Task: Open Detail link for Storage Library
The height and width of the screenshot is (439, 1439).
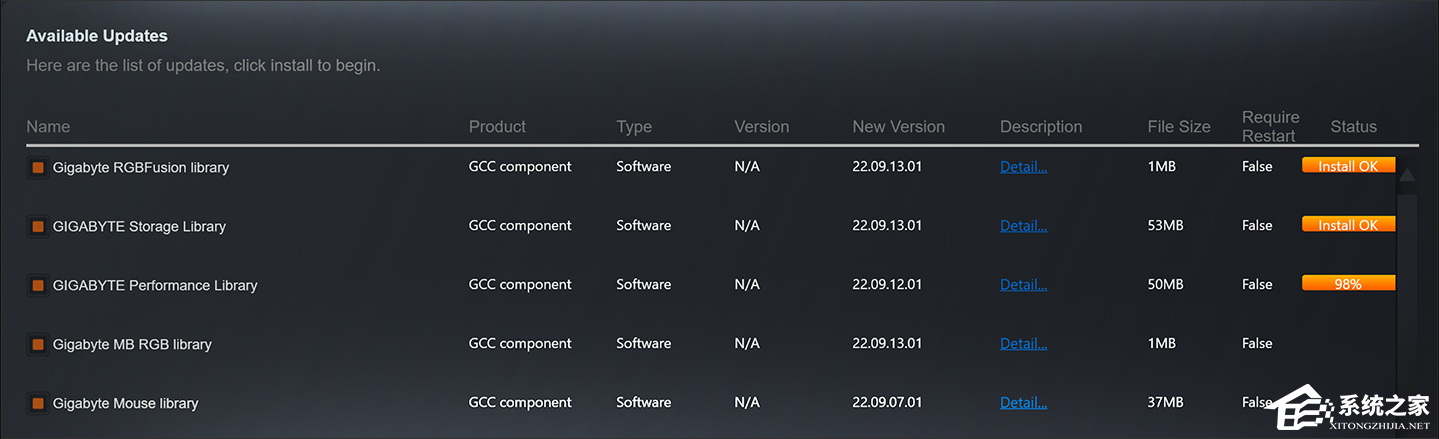Action: [1023, 226]
